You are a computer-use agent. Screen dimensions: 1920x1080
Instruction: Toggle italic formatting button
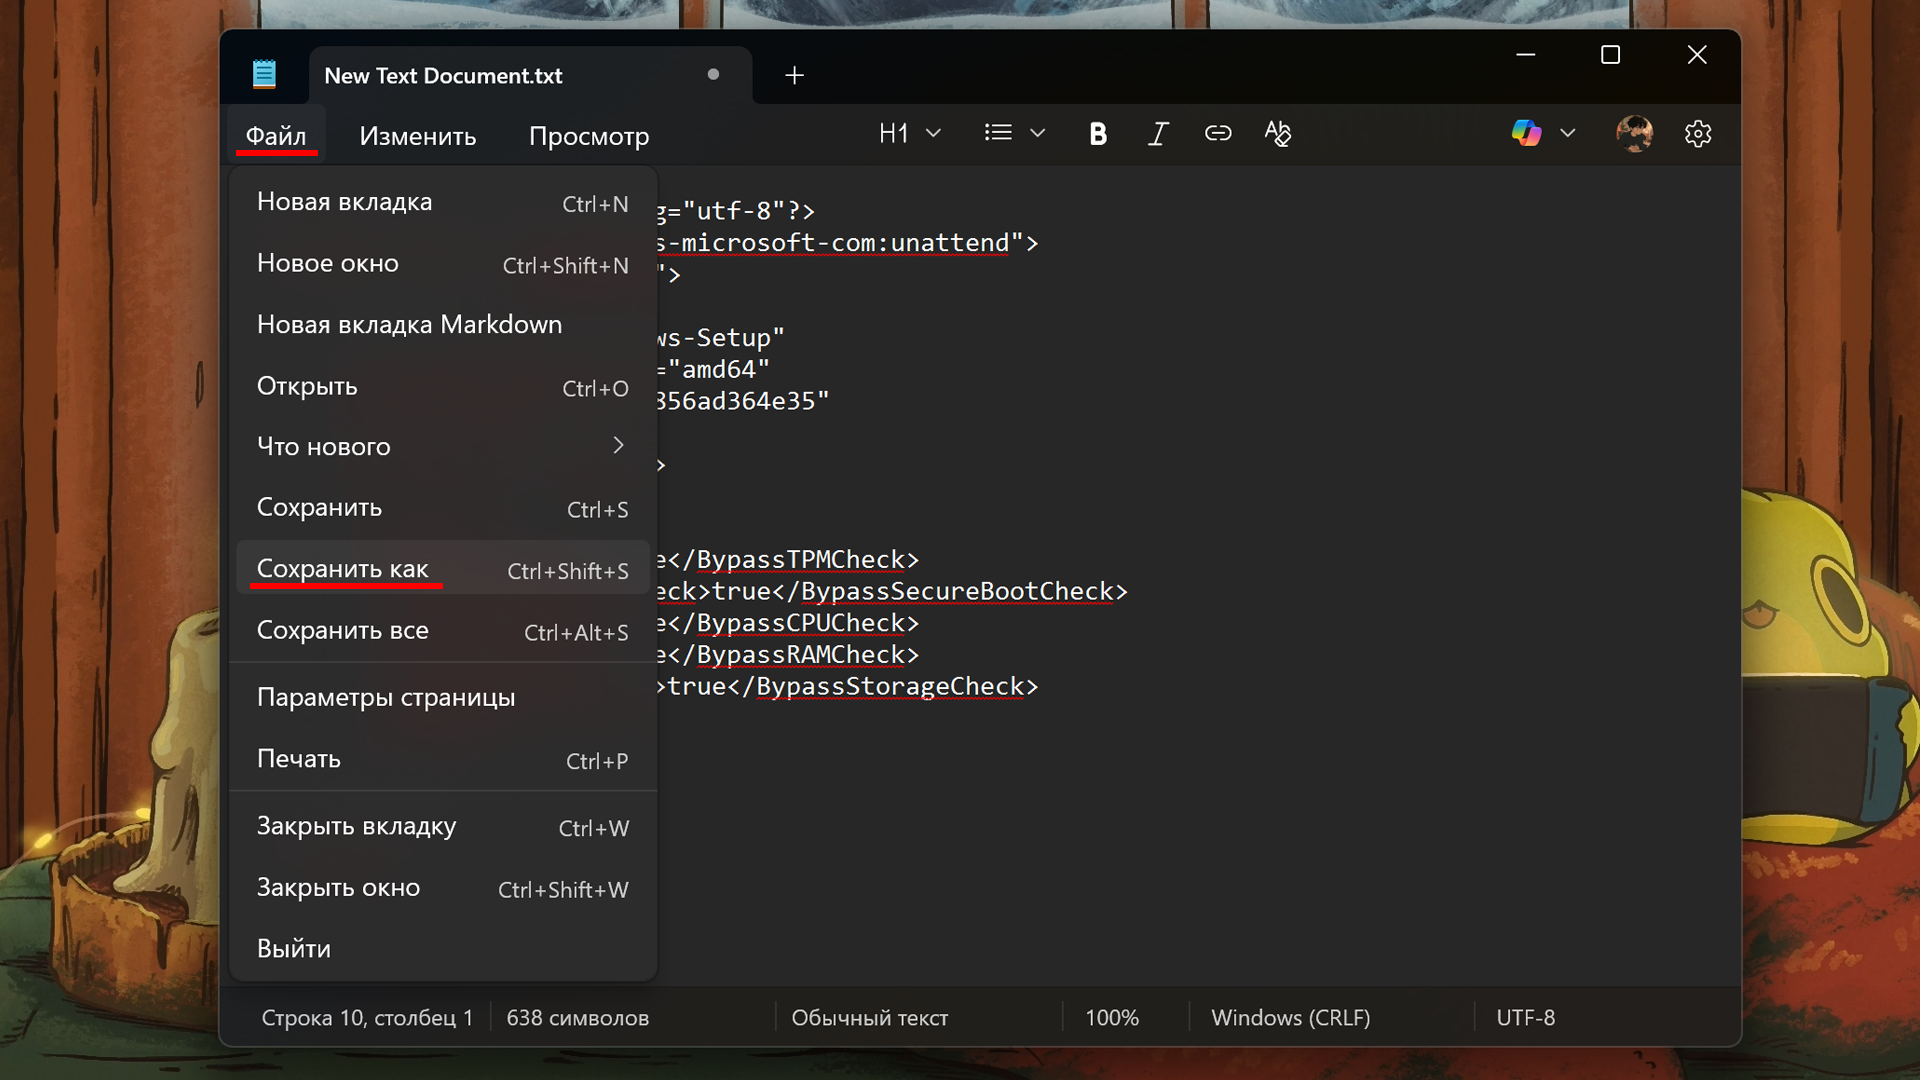coord(1158,134)
